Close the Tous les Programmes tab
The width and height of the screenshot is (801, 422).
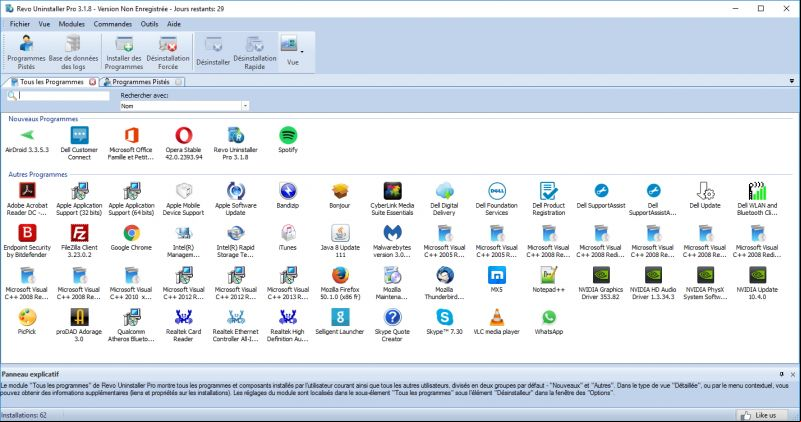coord(92,82)
